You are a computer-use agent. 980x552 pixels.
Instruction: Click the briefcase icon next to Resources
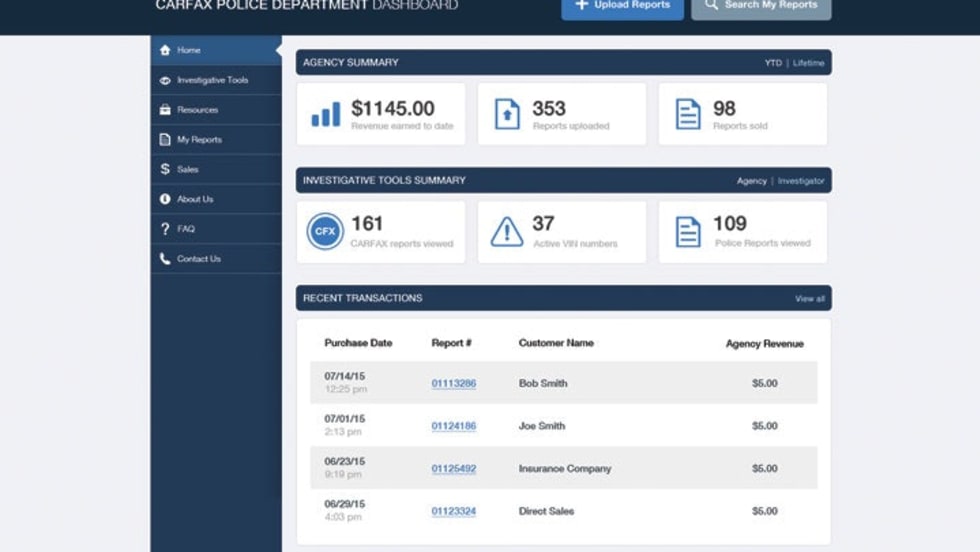(x=165, y=110)
